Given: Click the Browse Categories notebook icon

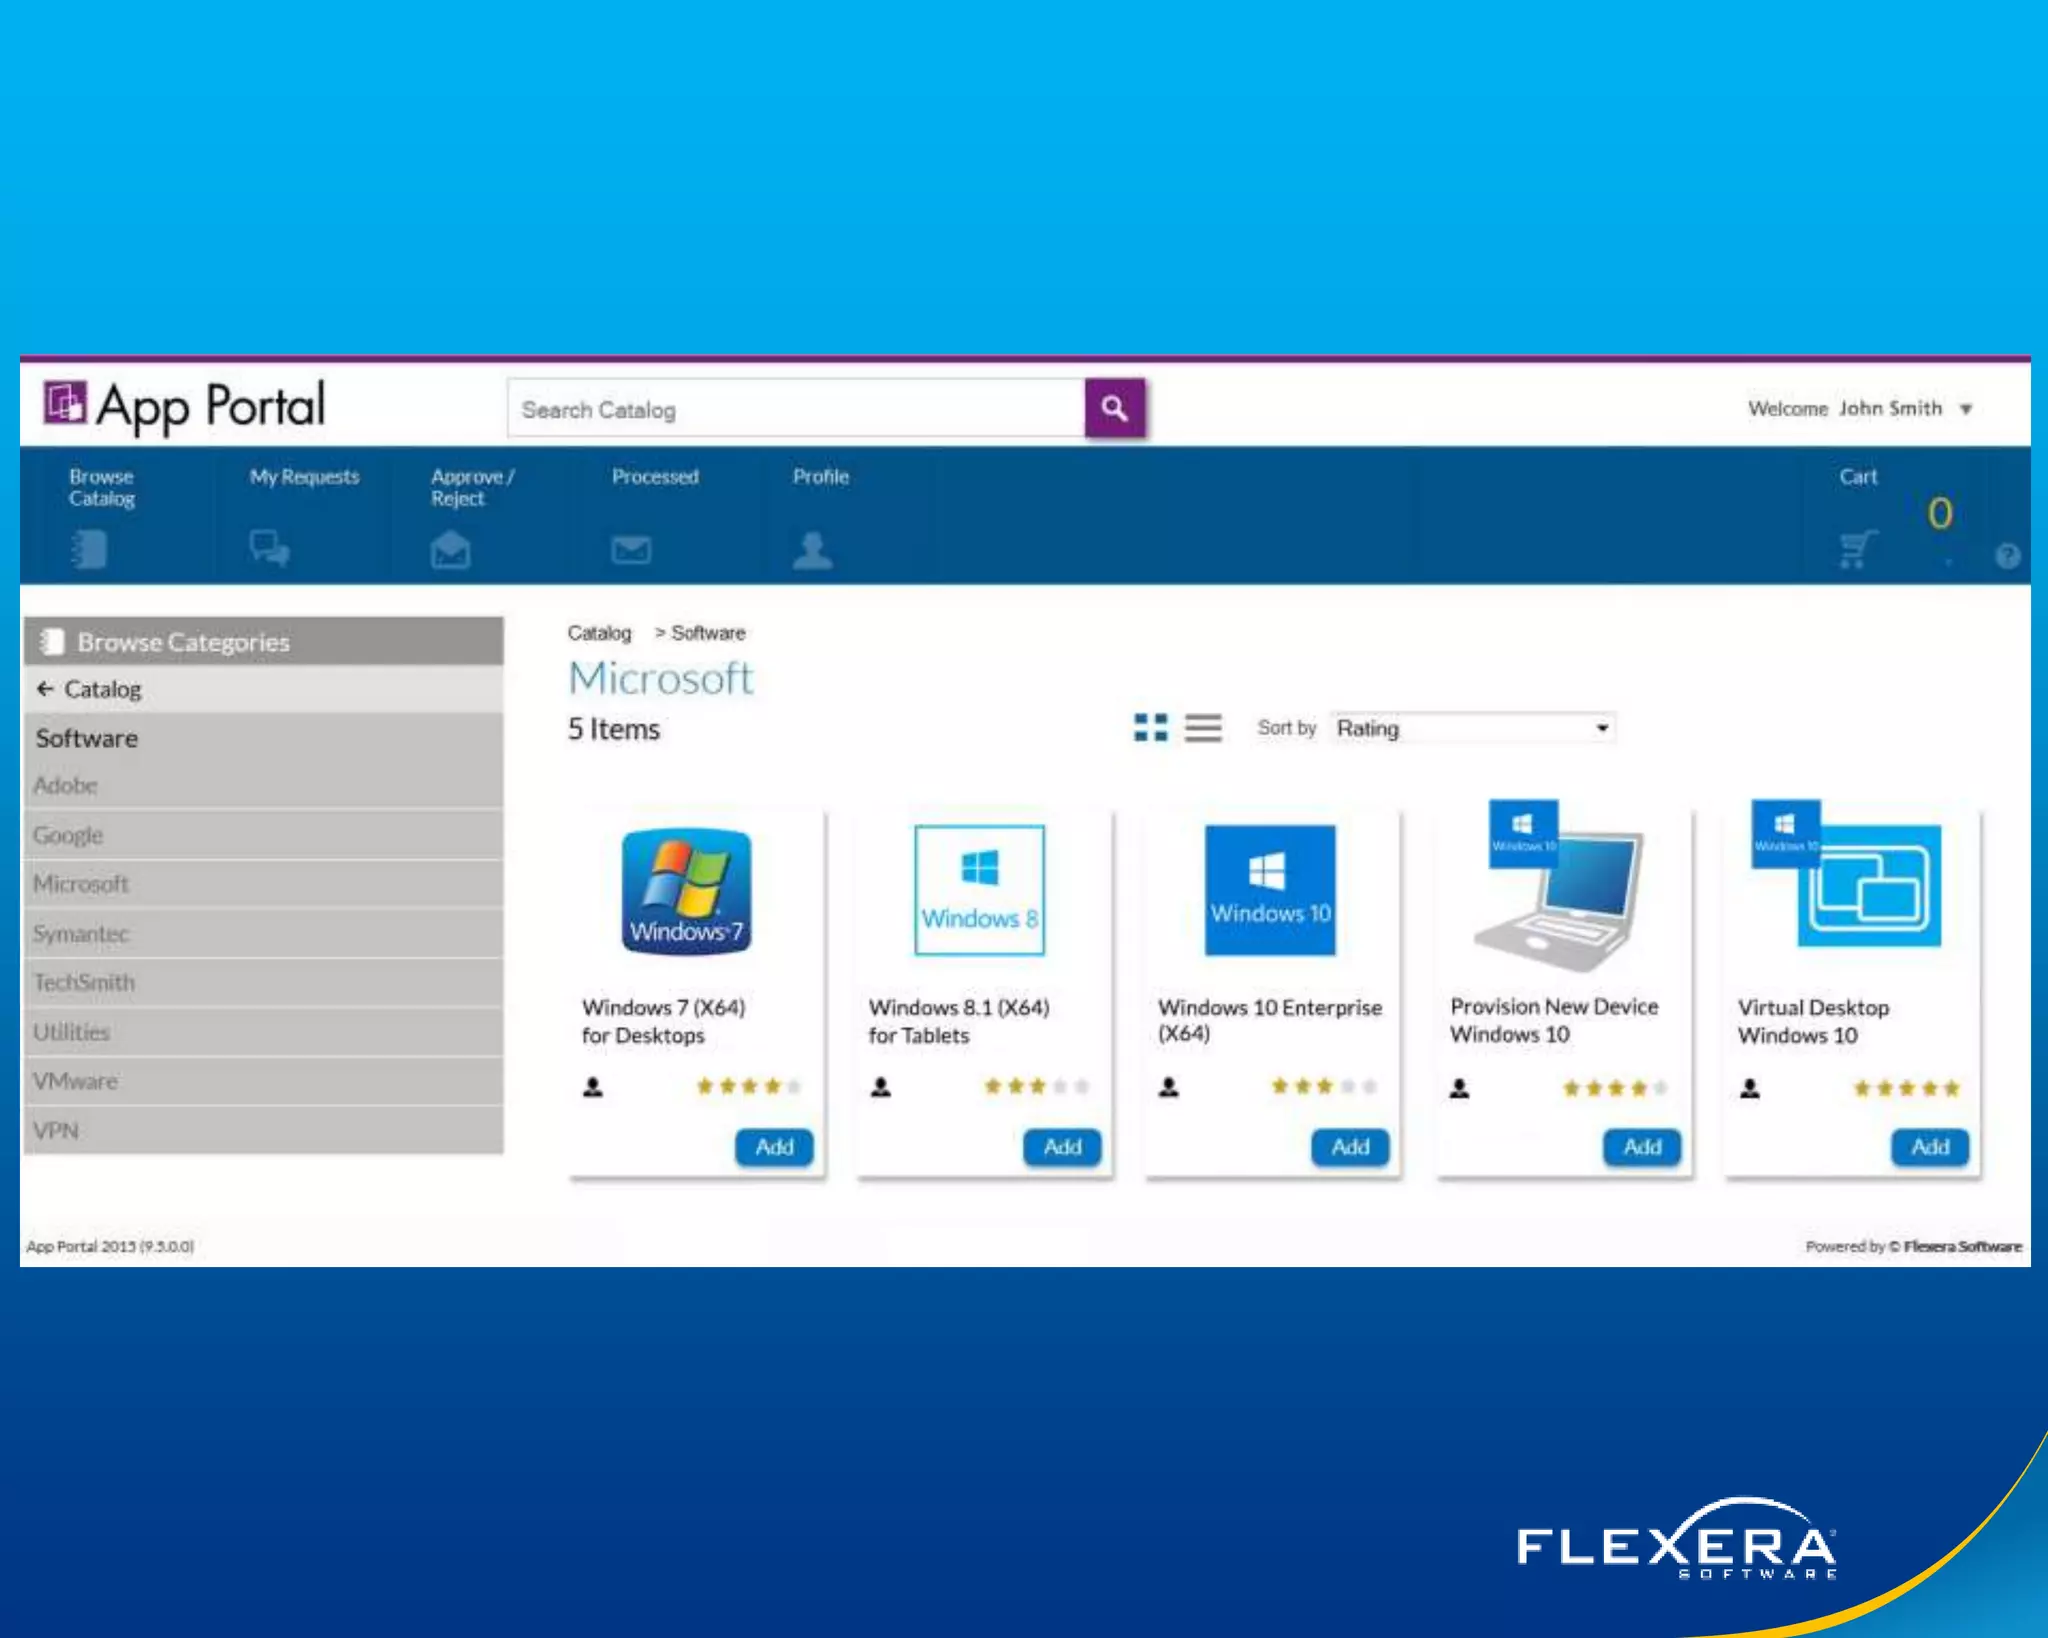Looking at the screenshot, I should coord(52,641).
